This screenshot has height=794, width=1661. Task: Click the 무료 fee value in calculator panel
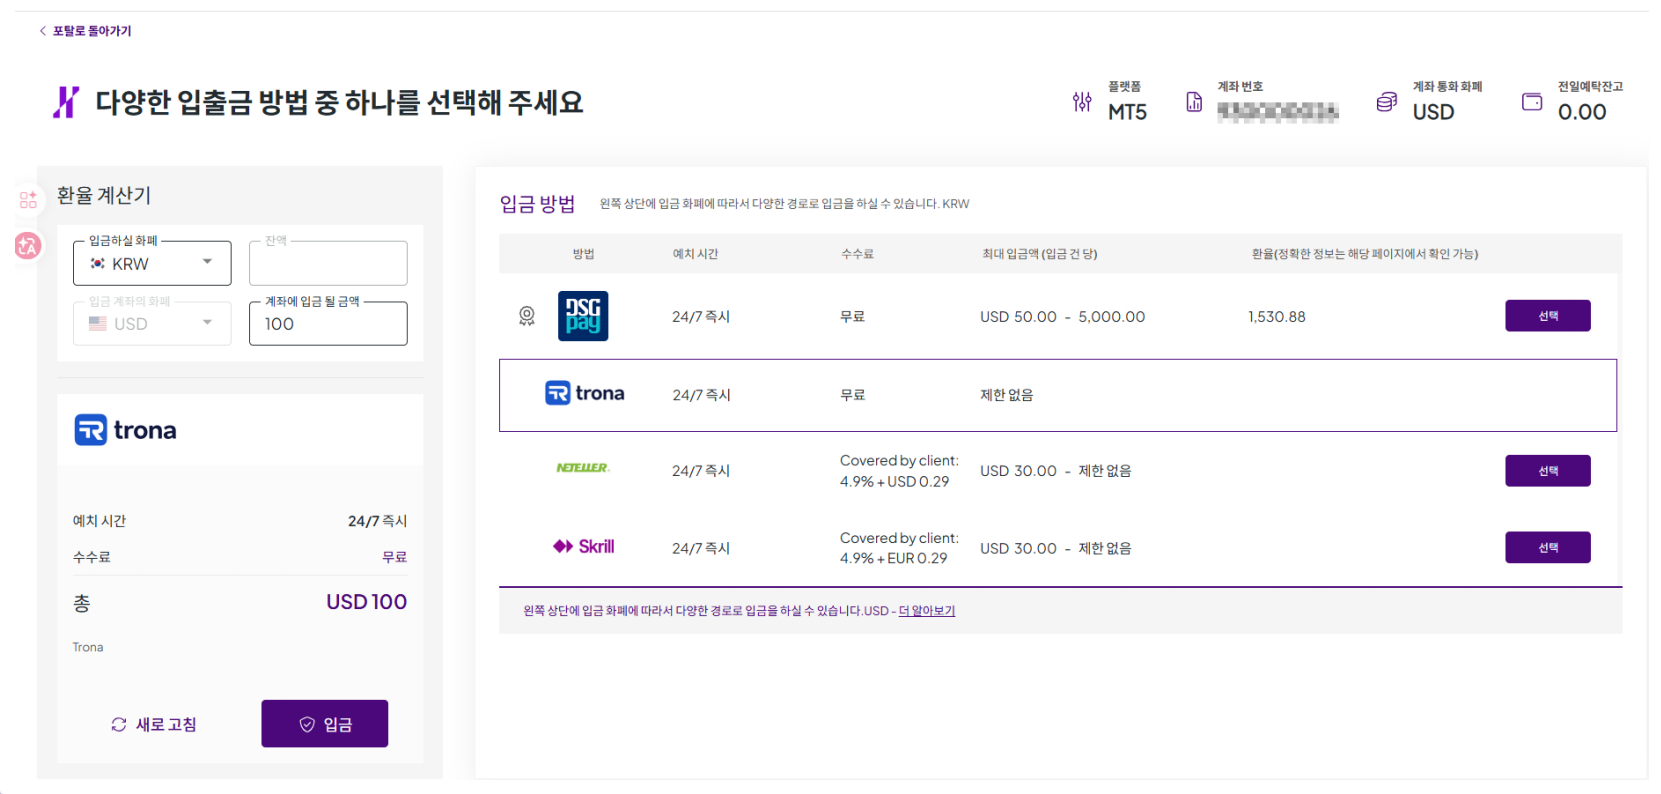[x=395, y=557]
